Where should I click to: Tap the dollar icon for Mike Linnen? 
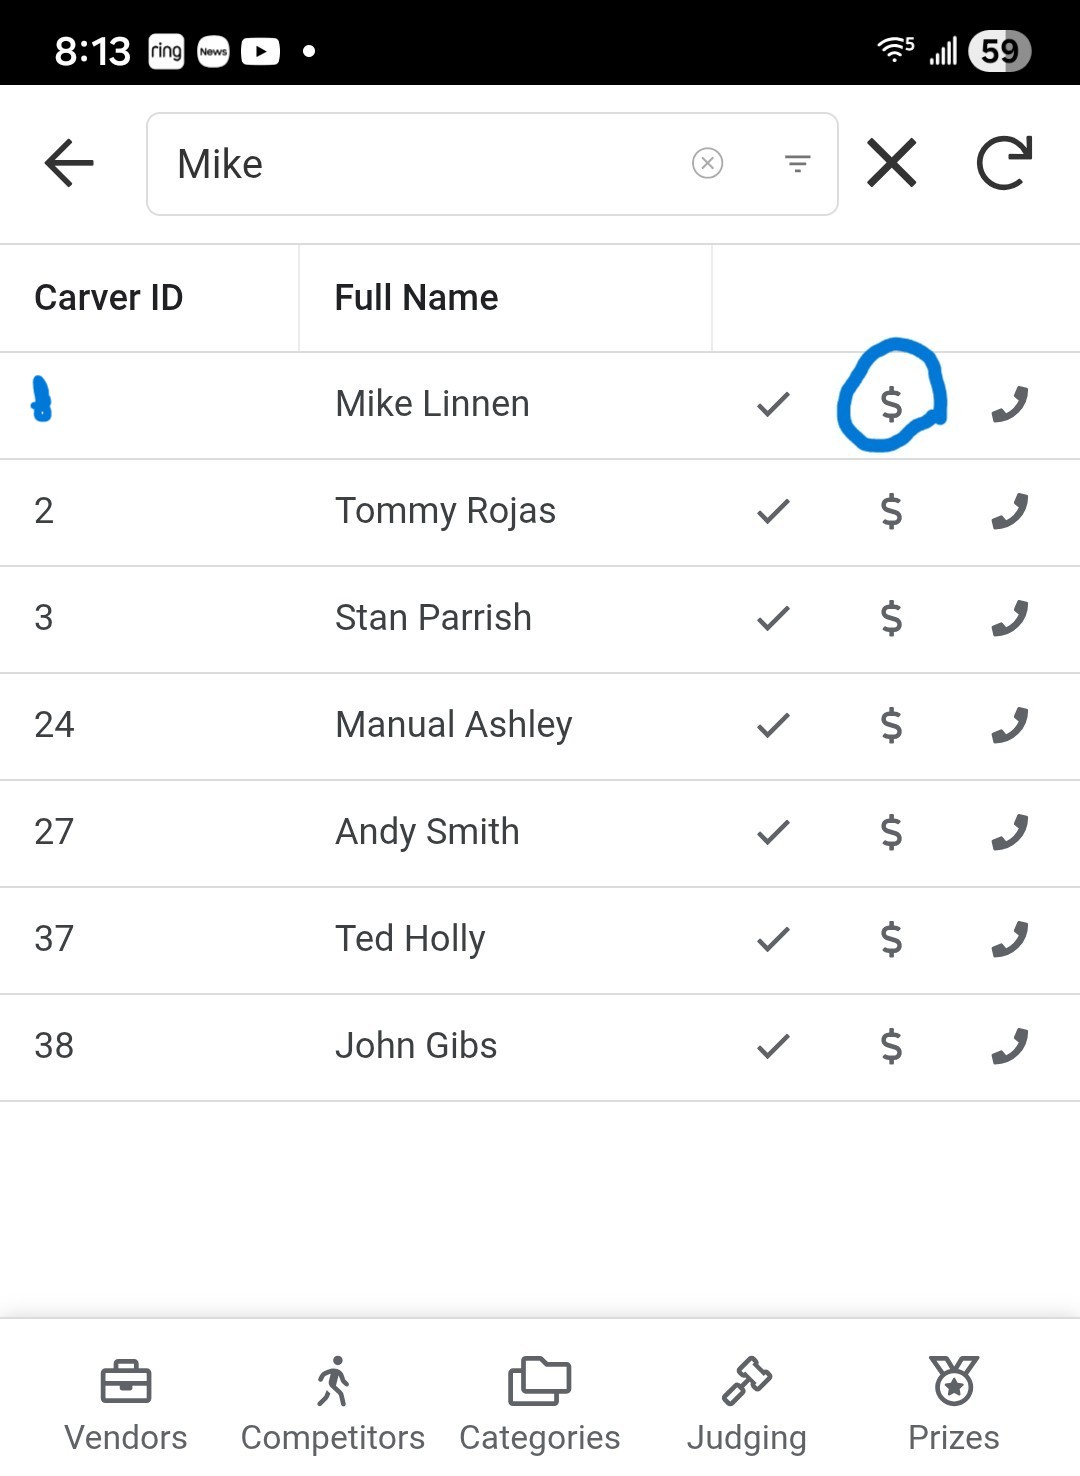(x=891, y=404)
